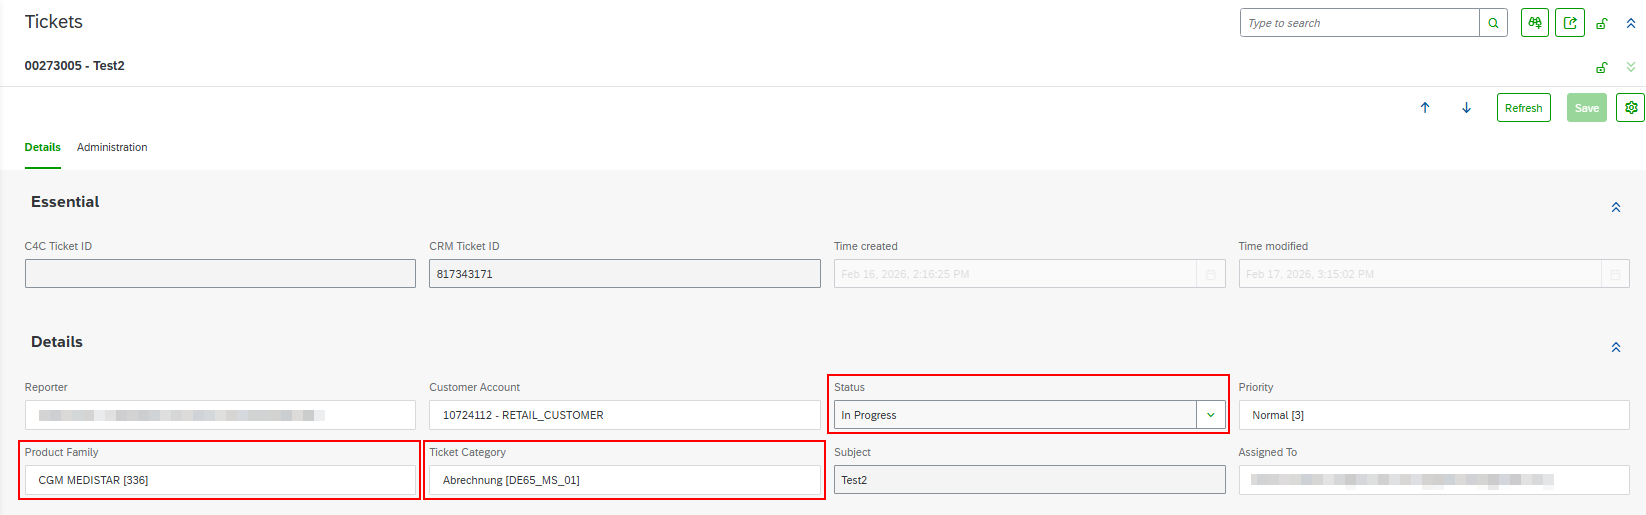Image resolution: width=1646 pixels, height=515 pixels.
Task: Collapse the Essential section
Action: pyautogui.click(x=1616, y=207)
